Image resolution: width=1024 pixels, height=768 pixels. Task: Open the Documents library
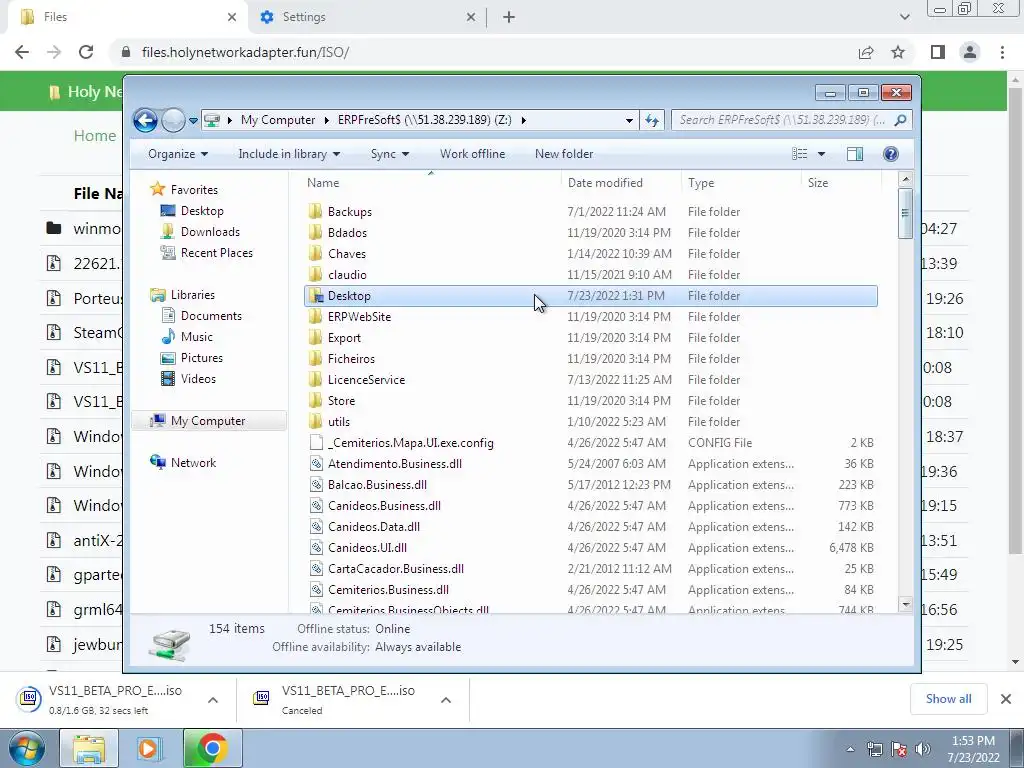click(x=211, y=316)
